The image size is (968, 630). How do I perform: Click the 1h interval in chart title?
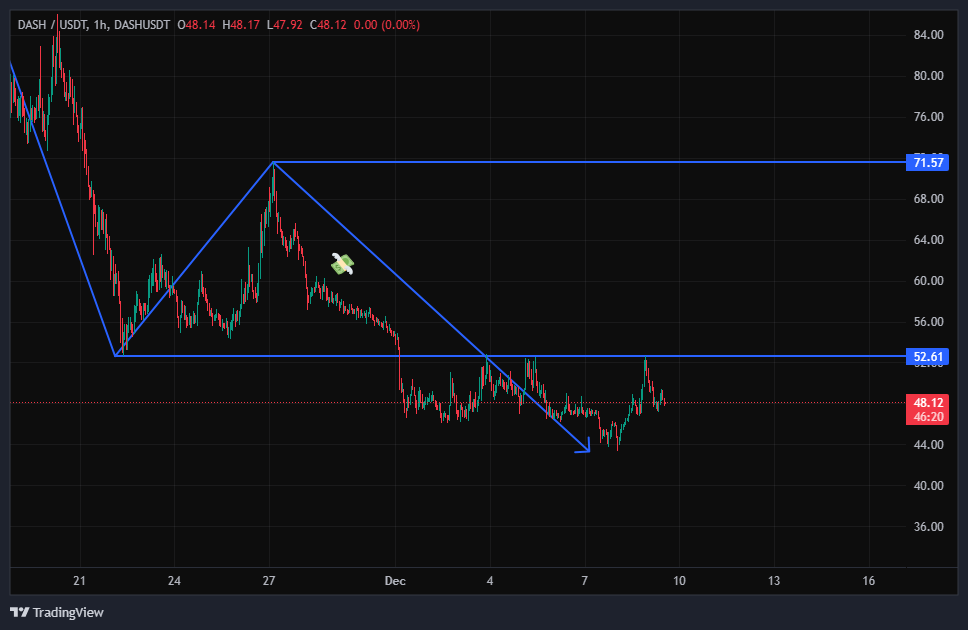tap(98, 23)
